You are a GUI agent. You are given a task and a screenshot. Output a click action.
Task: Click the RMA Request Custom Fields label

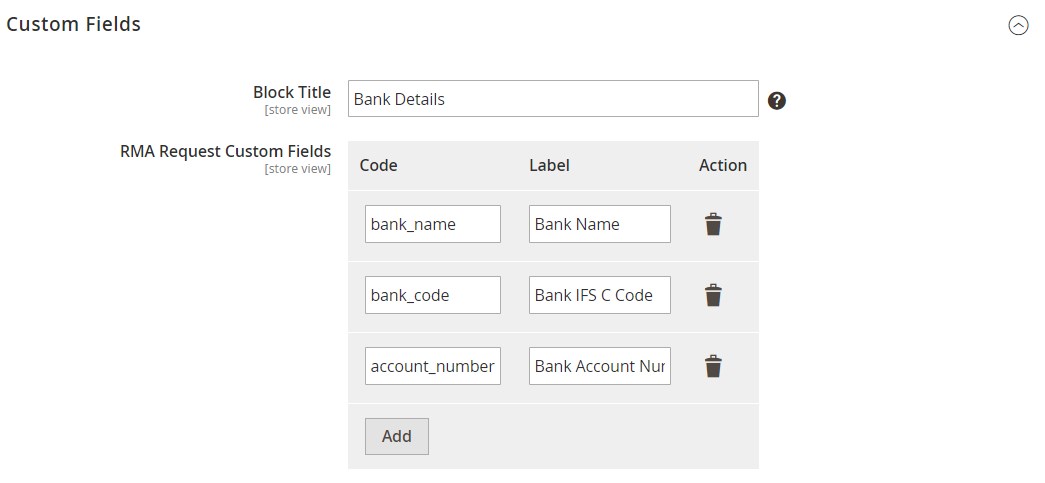[x=225, y=151]
